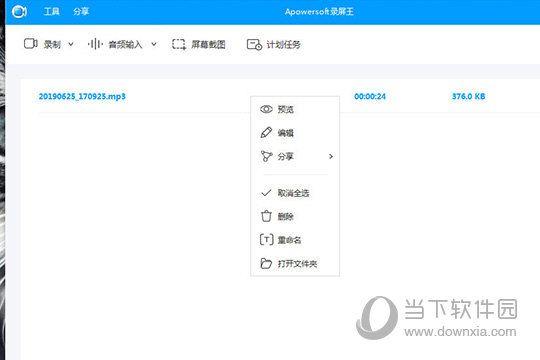This screenshot has height=360, width=540.
Task: Choose 预览 from context menu
Action: pos(295,110)
